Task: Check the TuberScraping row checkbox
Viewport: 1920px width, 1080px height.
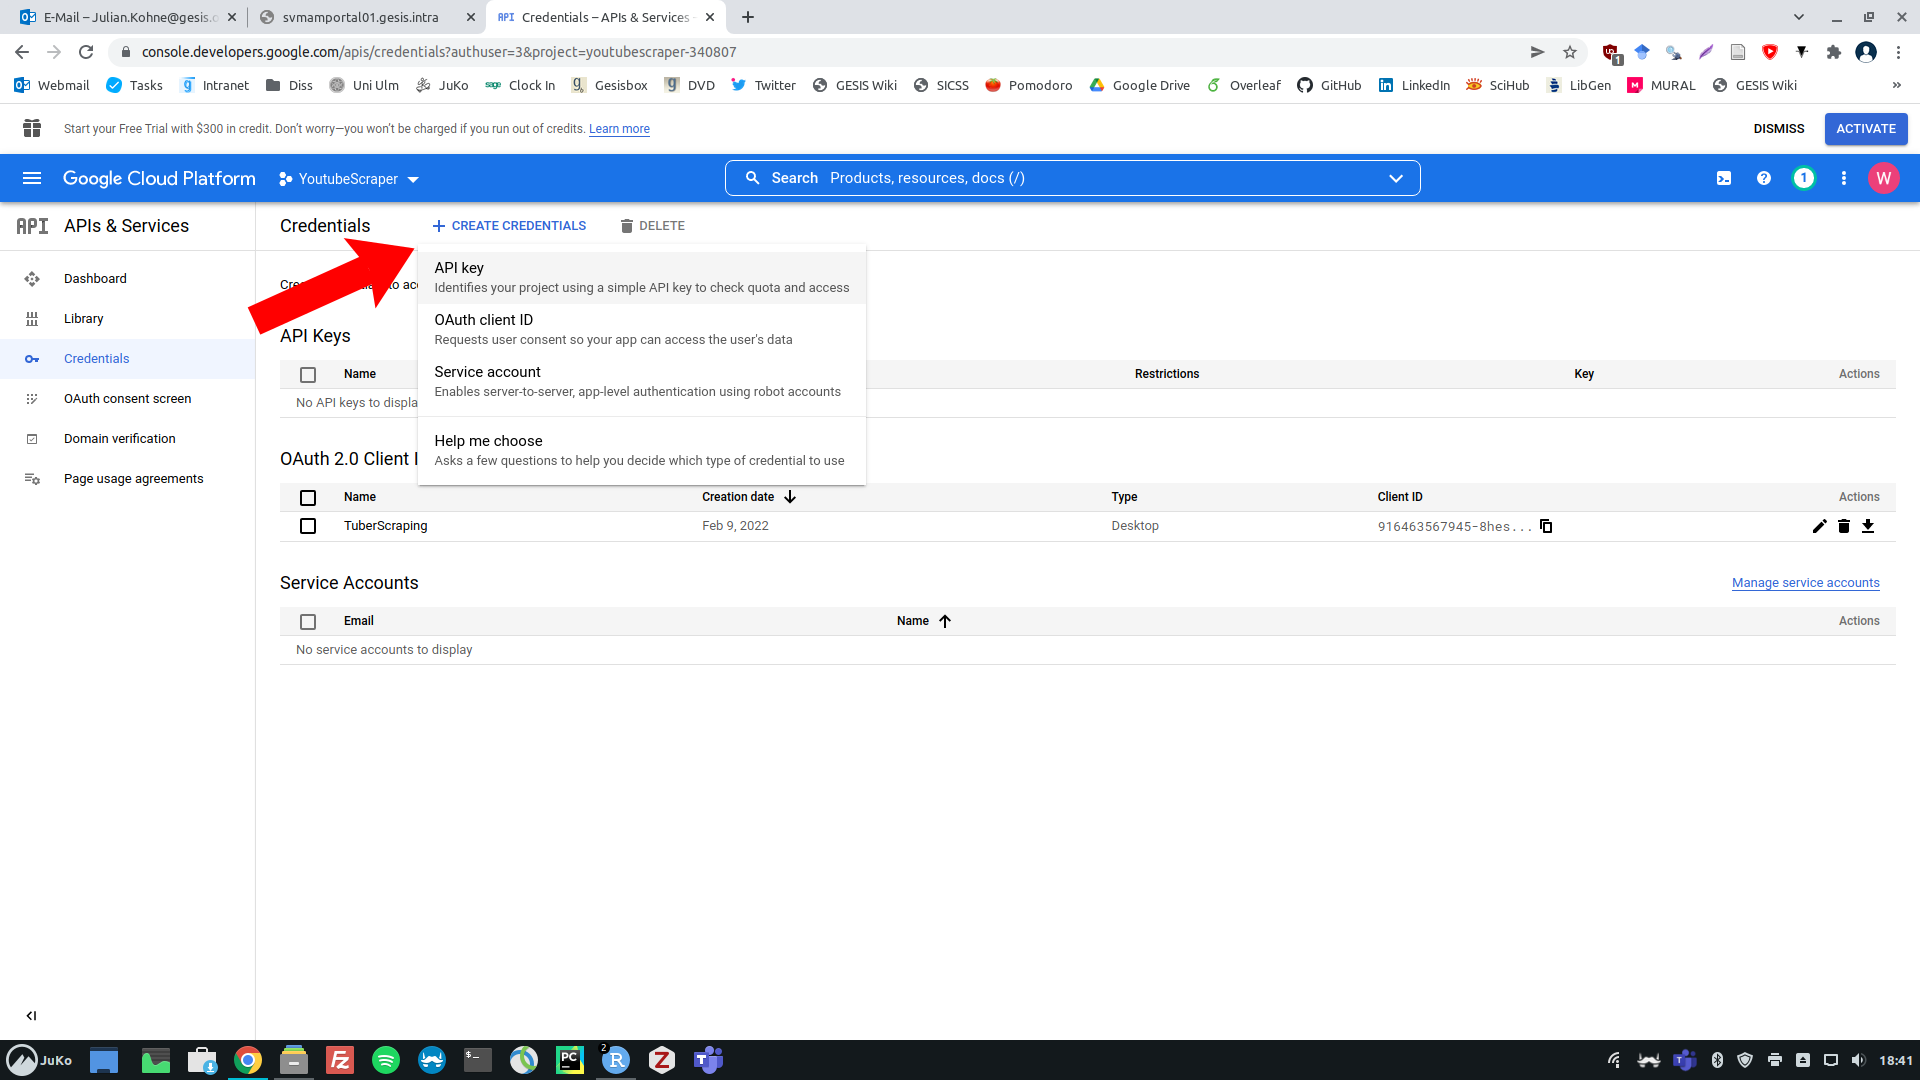Action: (x=308, y=526)
